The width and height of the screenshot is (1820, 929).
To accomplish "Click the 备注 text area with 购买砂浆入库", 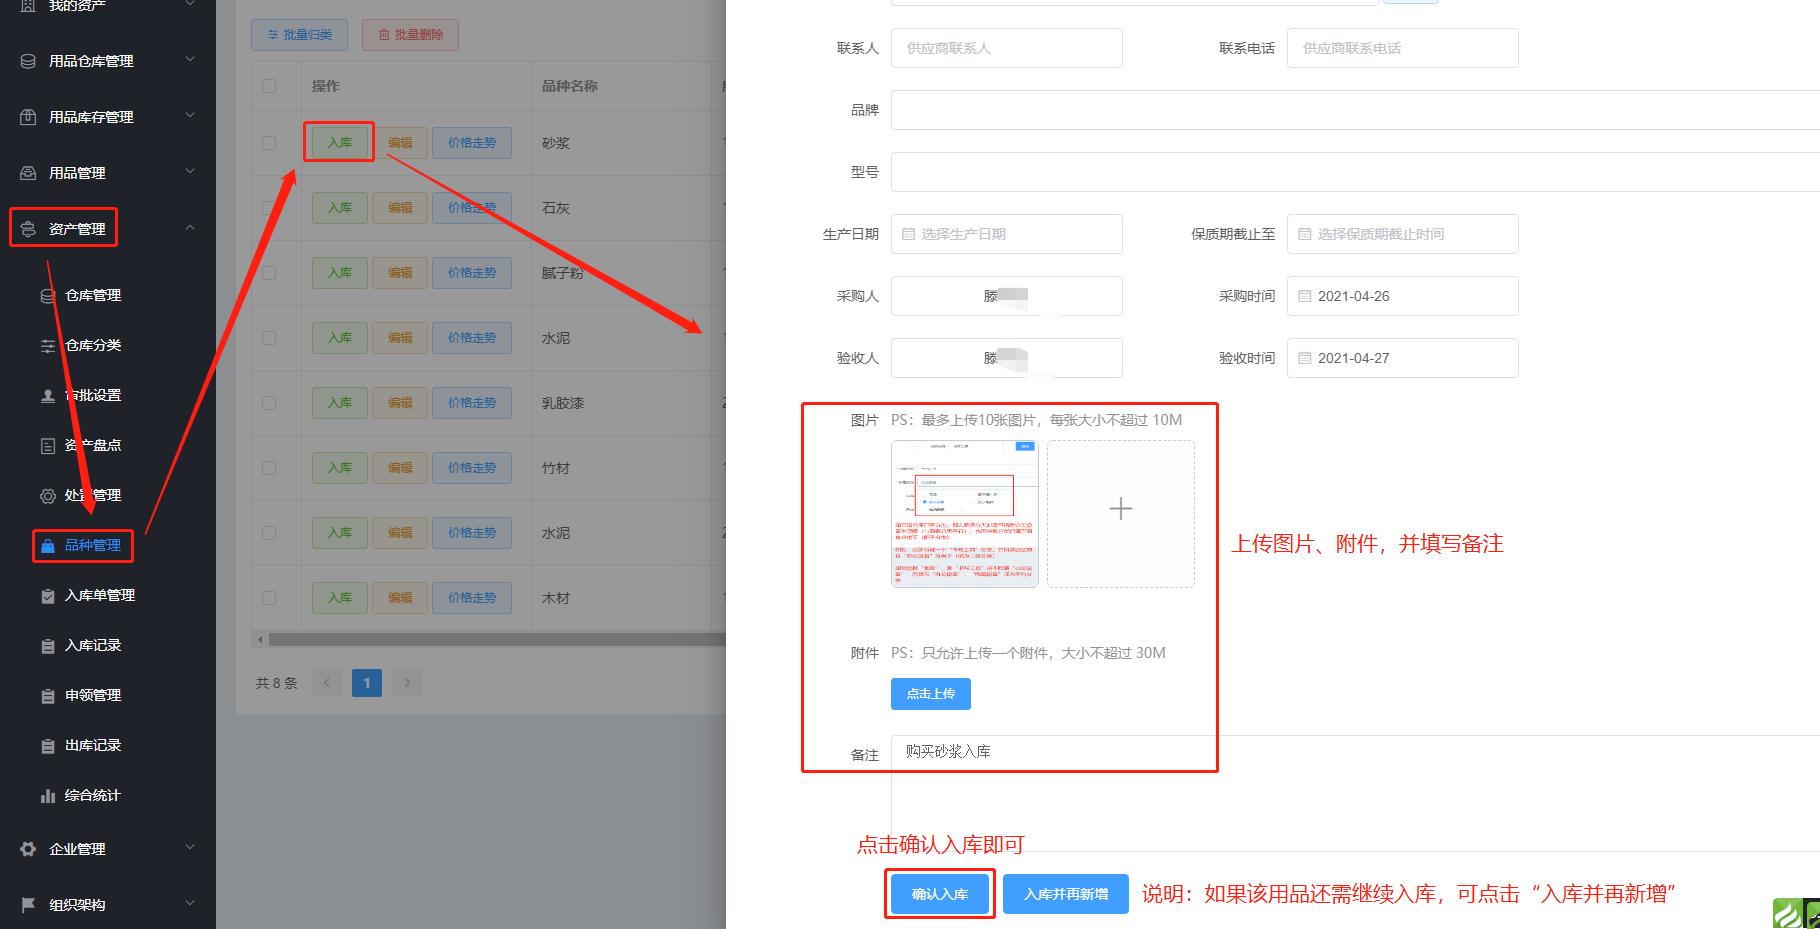I will (x=1355, y=793).
